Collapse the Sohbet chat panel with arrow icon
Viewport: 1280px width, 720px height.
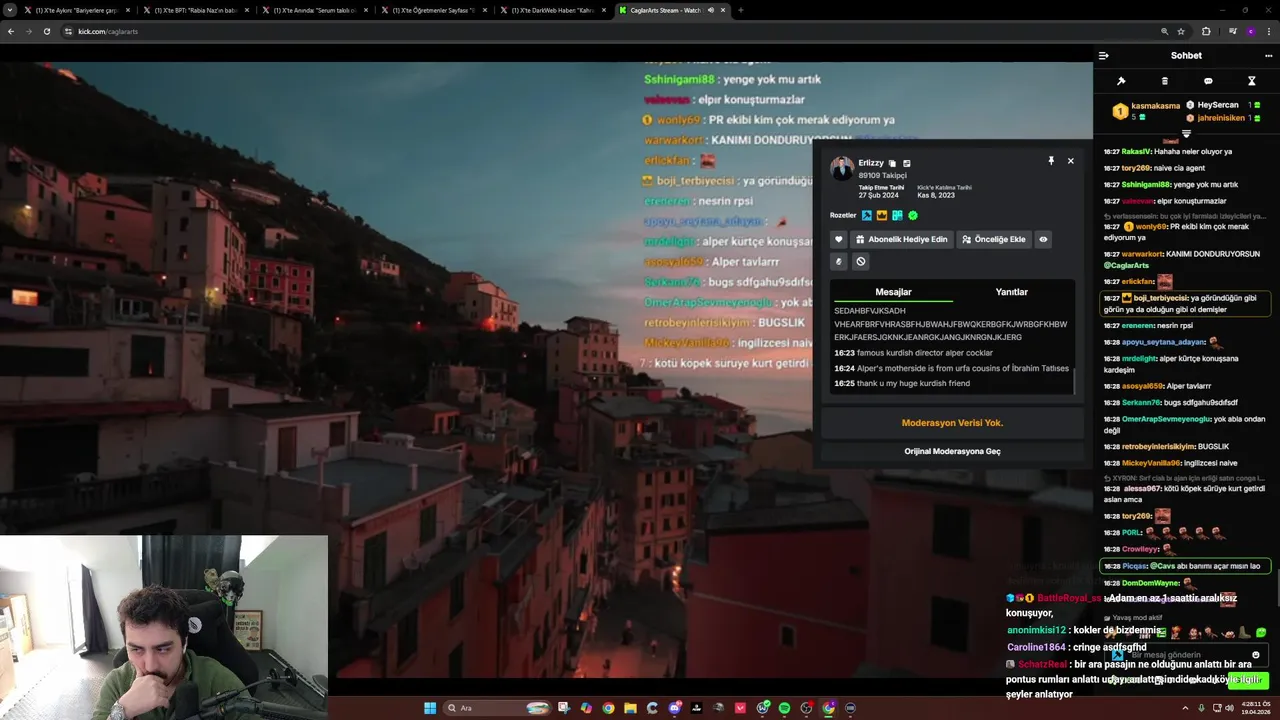point(1103,56)
